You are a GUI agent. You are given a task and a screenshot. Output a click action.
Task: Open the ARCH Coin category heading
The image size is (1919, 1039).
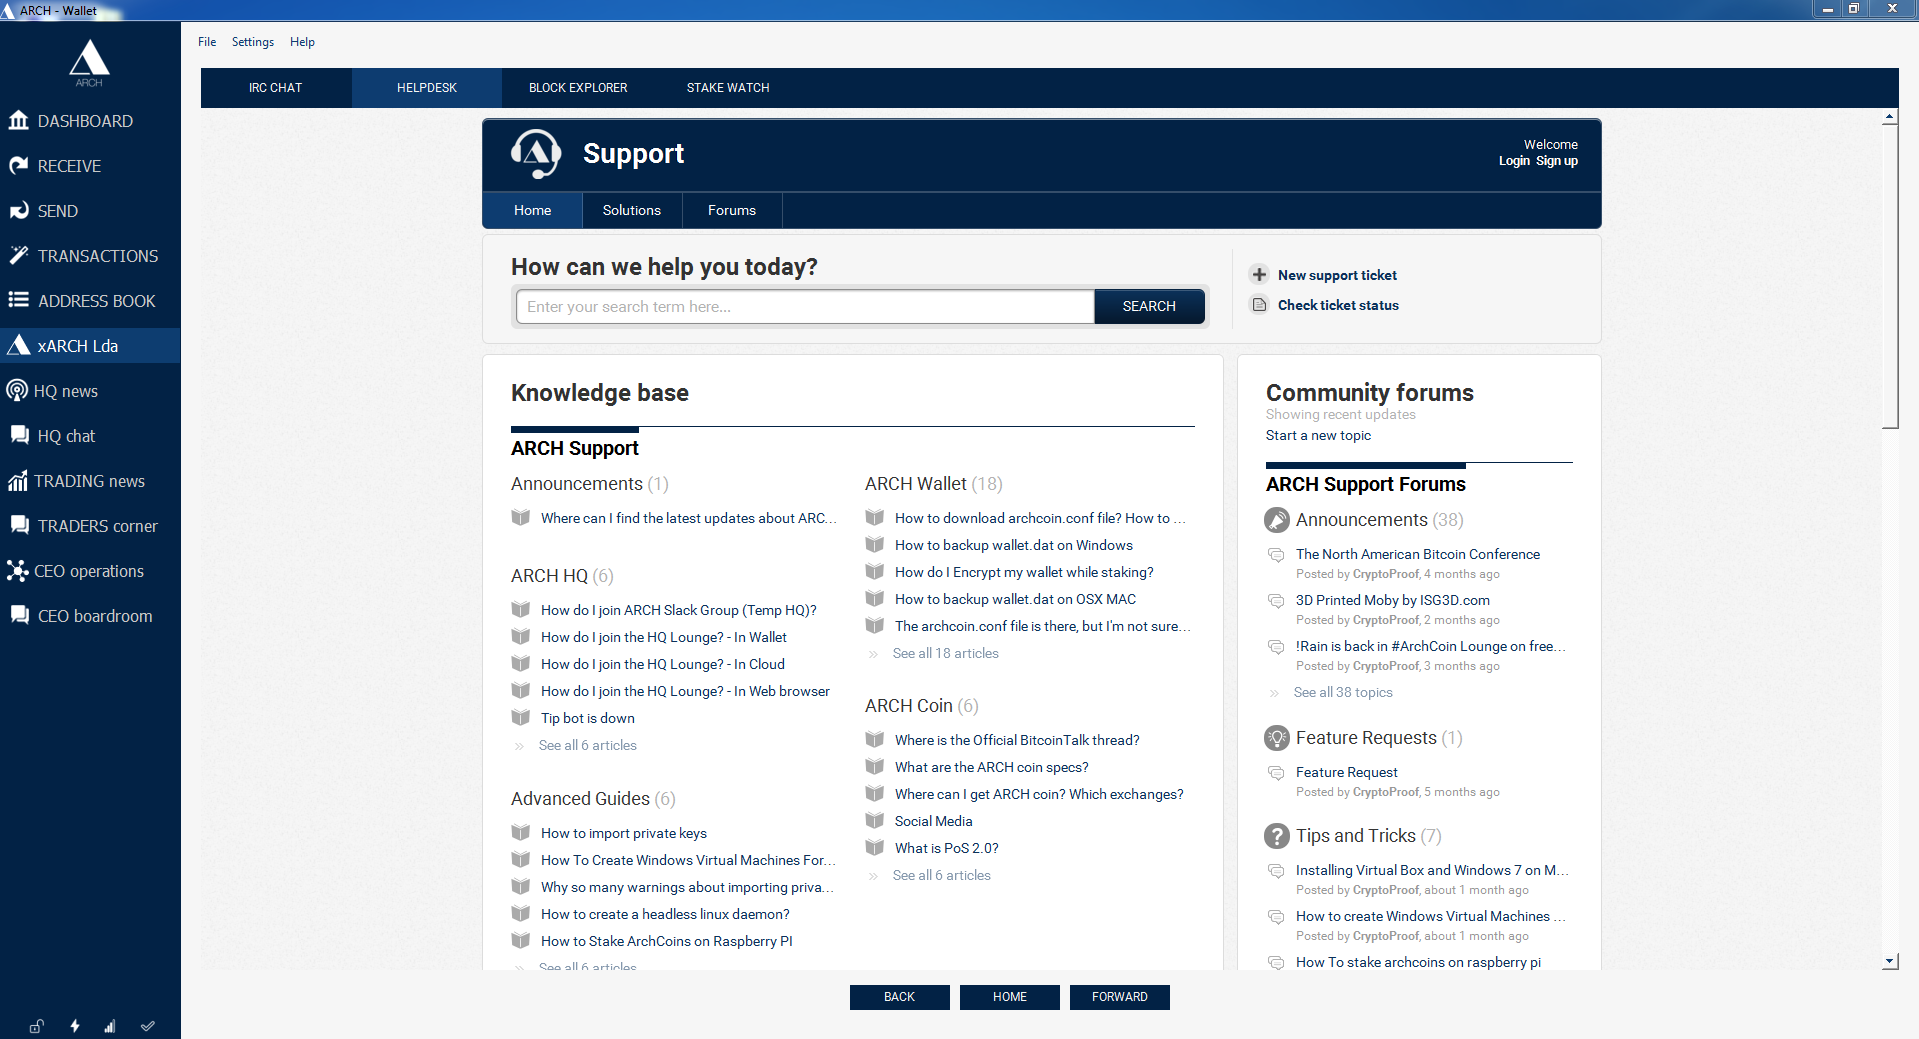pyautogui.click(x=909, y=706)
